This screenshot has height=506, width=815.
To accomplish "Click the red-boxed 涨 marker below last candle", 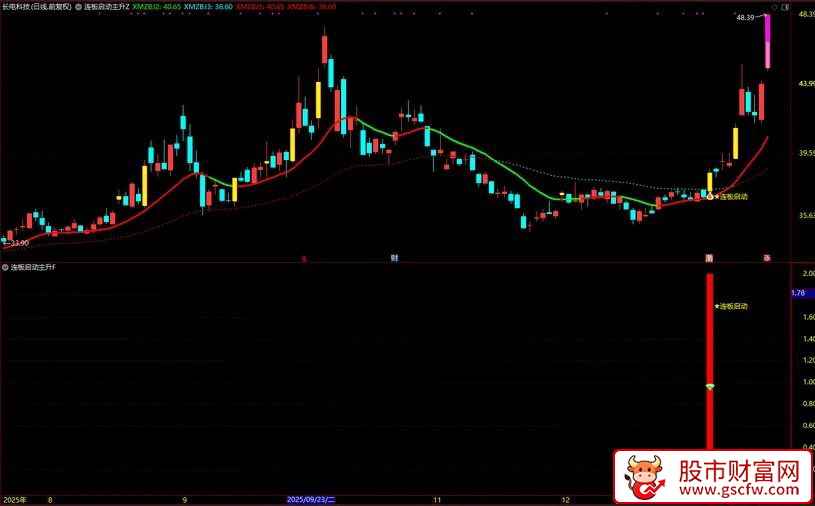I will click(767, 258).
